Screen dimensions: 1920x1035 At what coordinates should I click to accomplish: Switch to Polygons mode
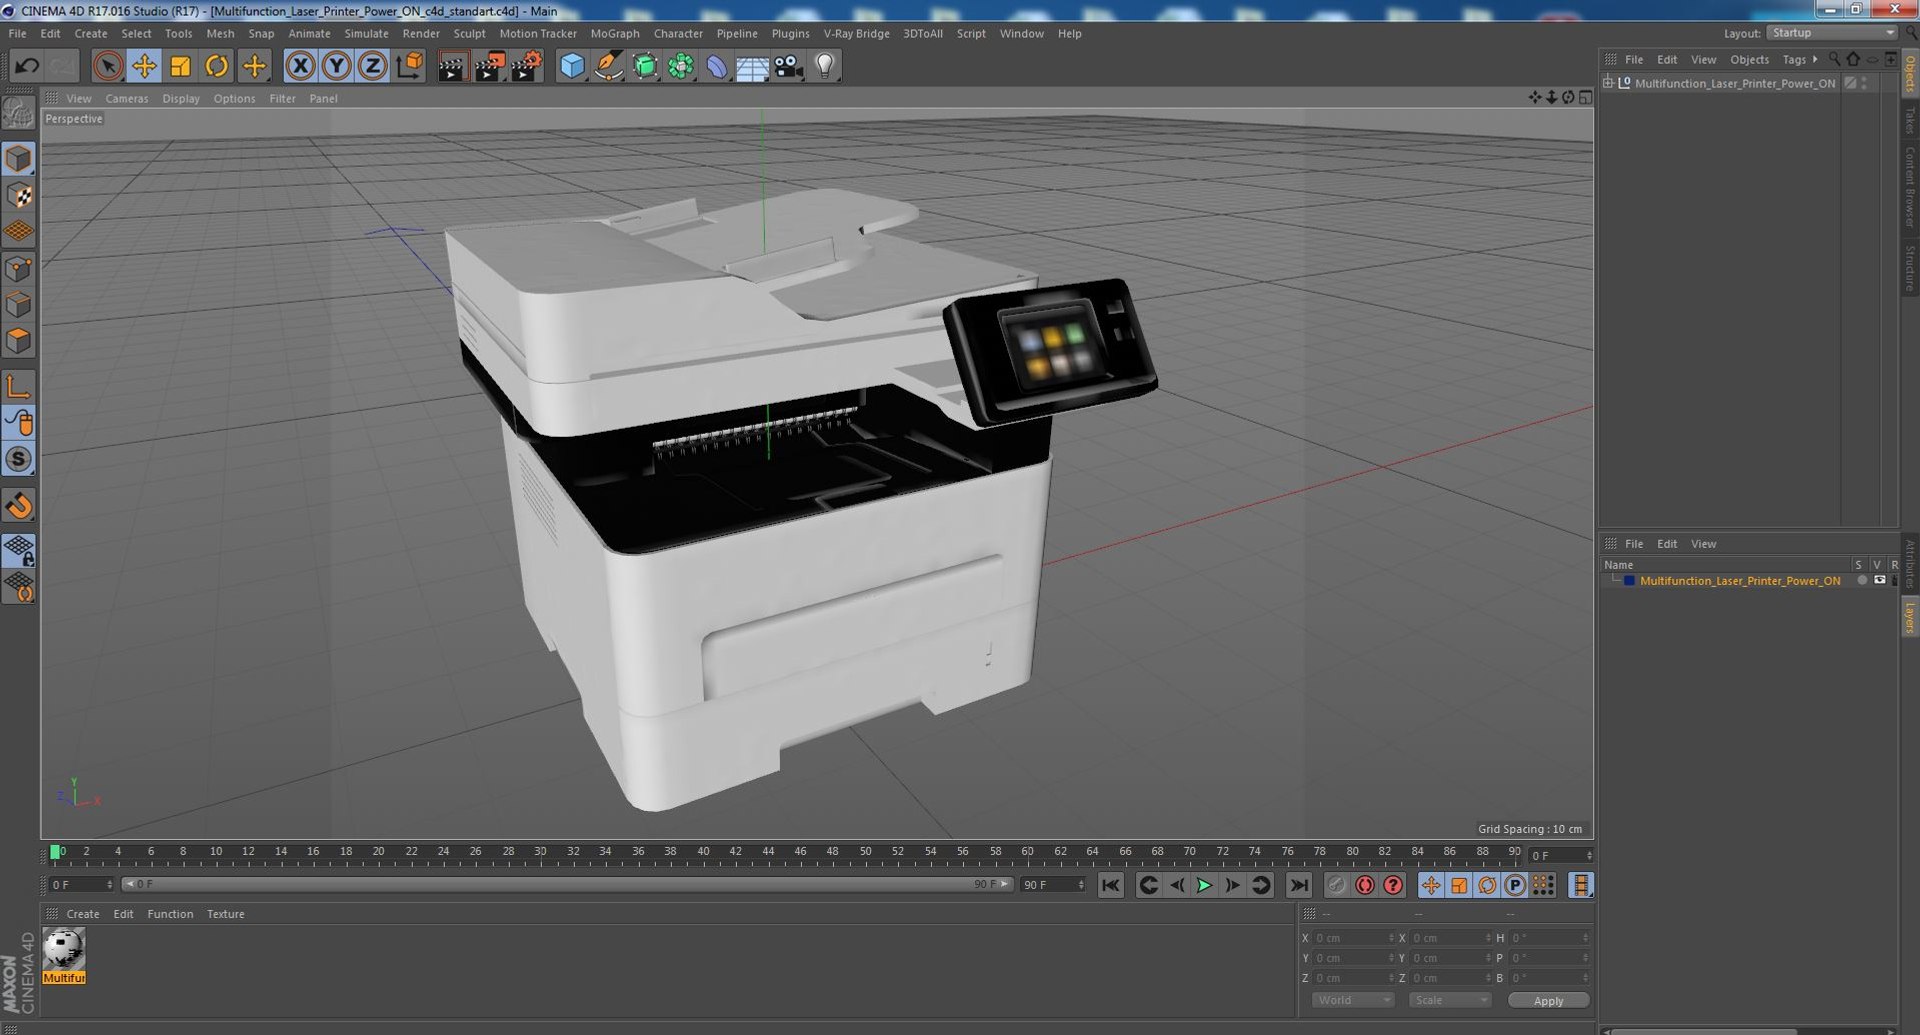(19, 341)
